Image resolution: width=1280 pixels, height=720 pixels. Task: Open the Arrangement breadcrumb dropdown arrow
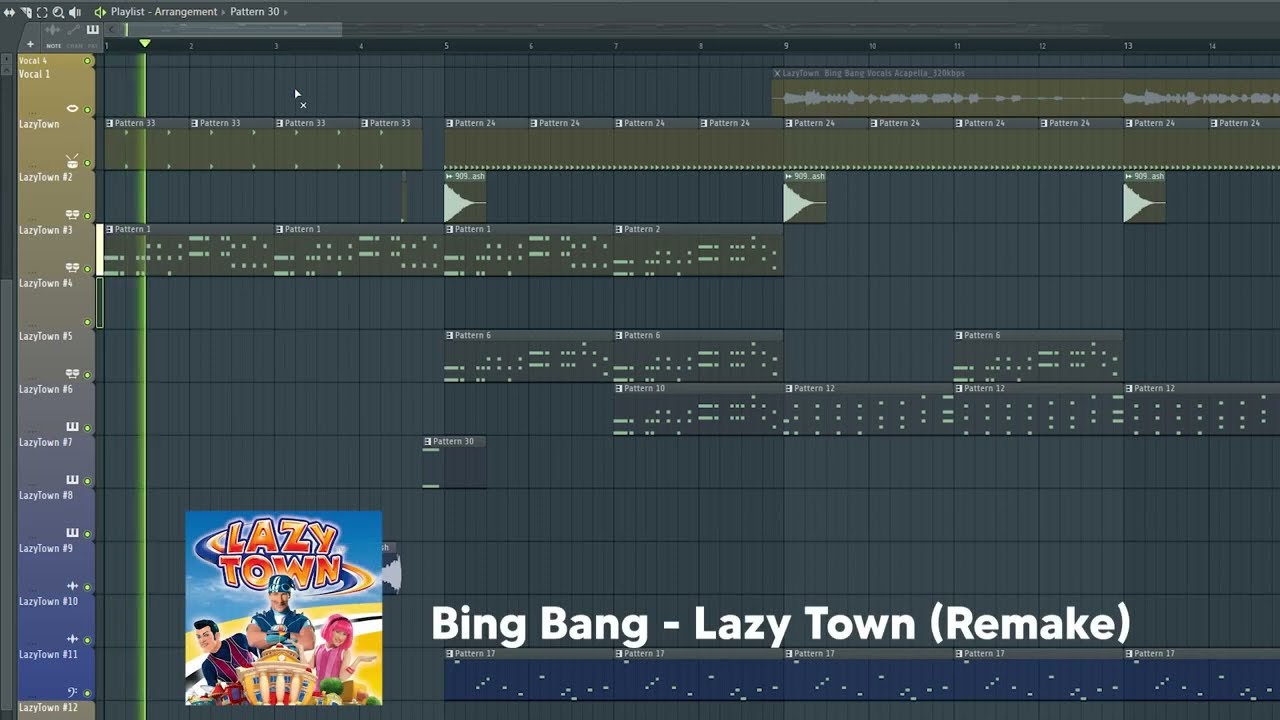pyautogui.click(x=223, y=12)
